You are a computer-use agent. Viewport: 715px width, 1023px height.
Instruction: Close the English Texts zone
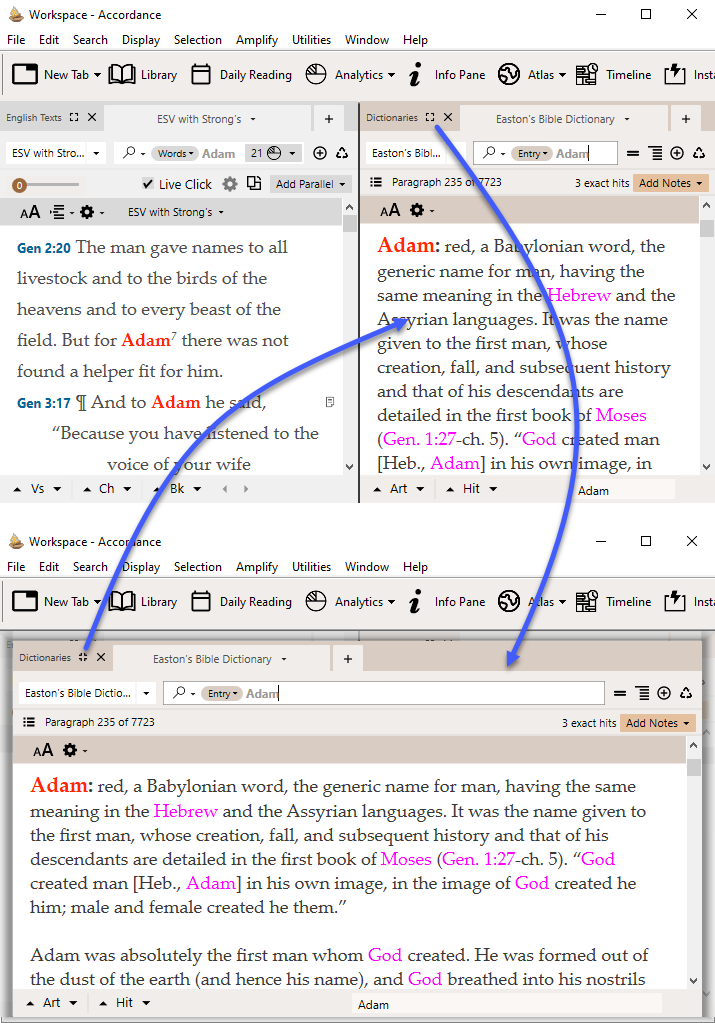[x=92, y=118]
